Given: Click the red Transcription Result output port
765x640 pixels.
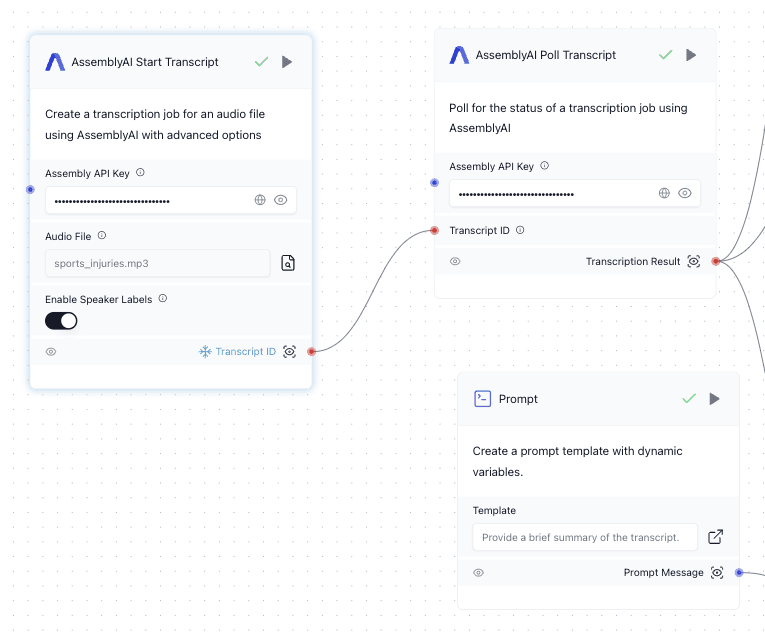Looking at the screenshot, I should pyautogui.click(x=715, y=261).
